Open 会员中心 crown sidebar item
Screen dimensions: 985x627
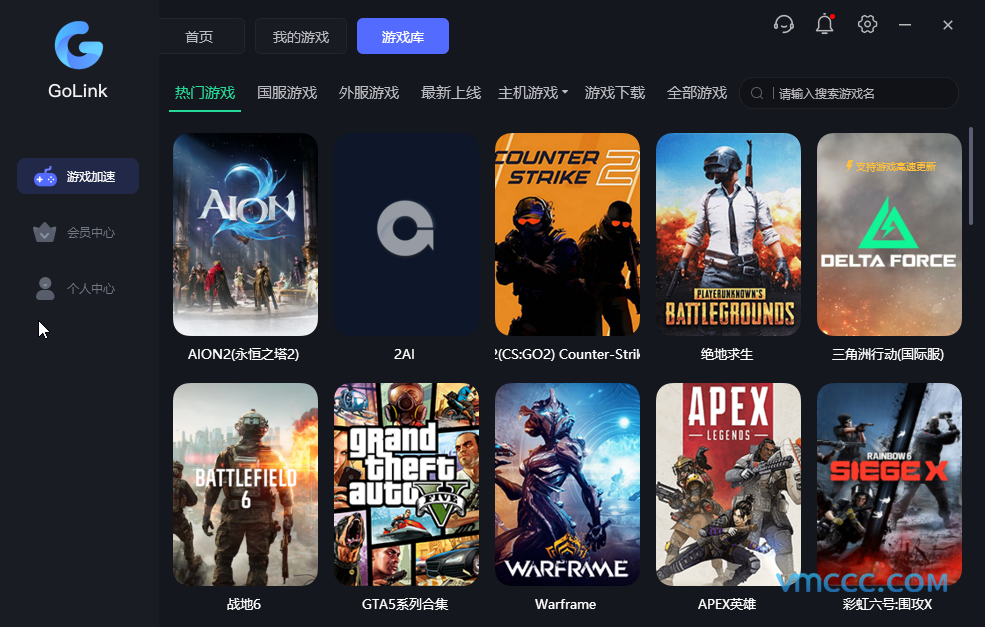78,233
